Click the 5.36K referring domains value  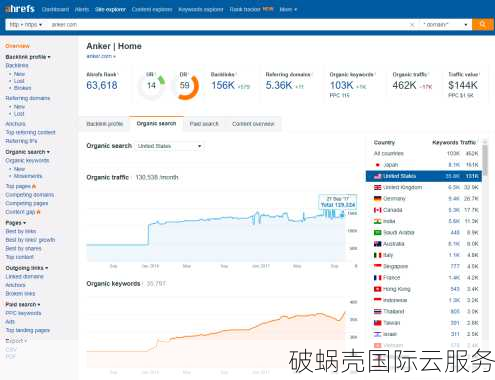click(279, 85)
